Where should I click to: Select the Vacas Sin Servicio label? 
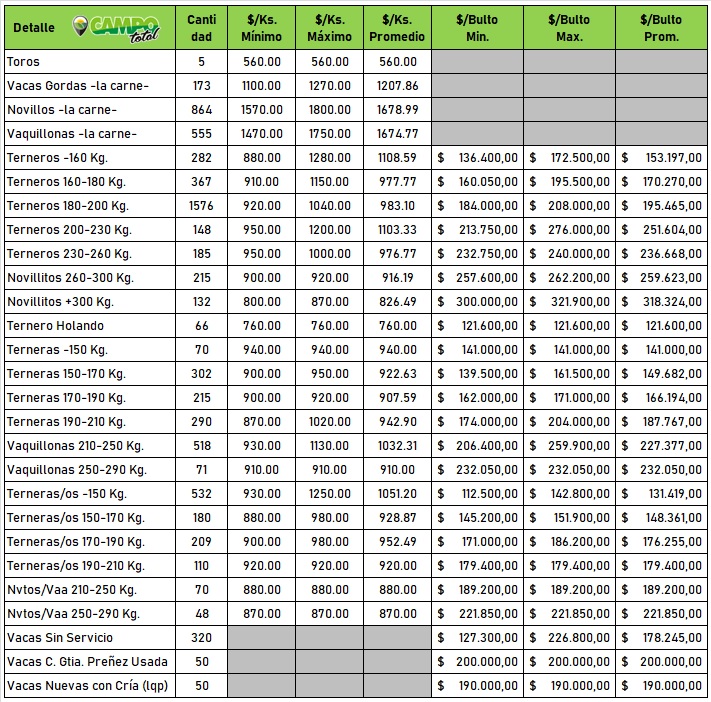click(x=60, y=638)
